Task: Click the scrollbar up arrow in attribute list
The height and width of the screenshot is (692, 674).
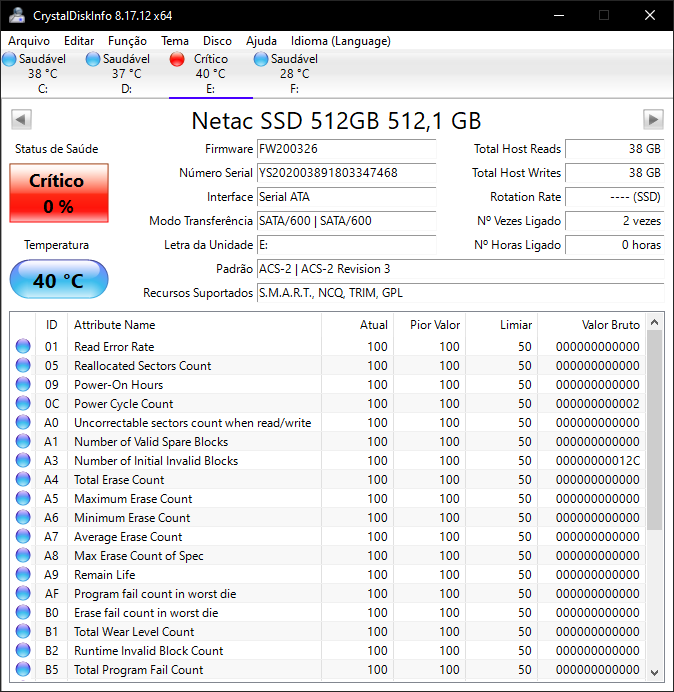Action: (x=655, y=323)
